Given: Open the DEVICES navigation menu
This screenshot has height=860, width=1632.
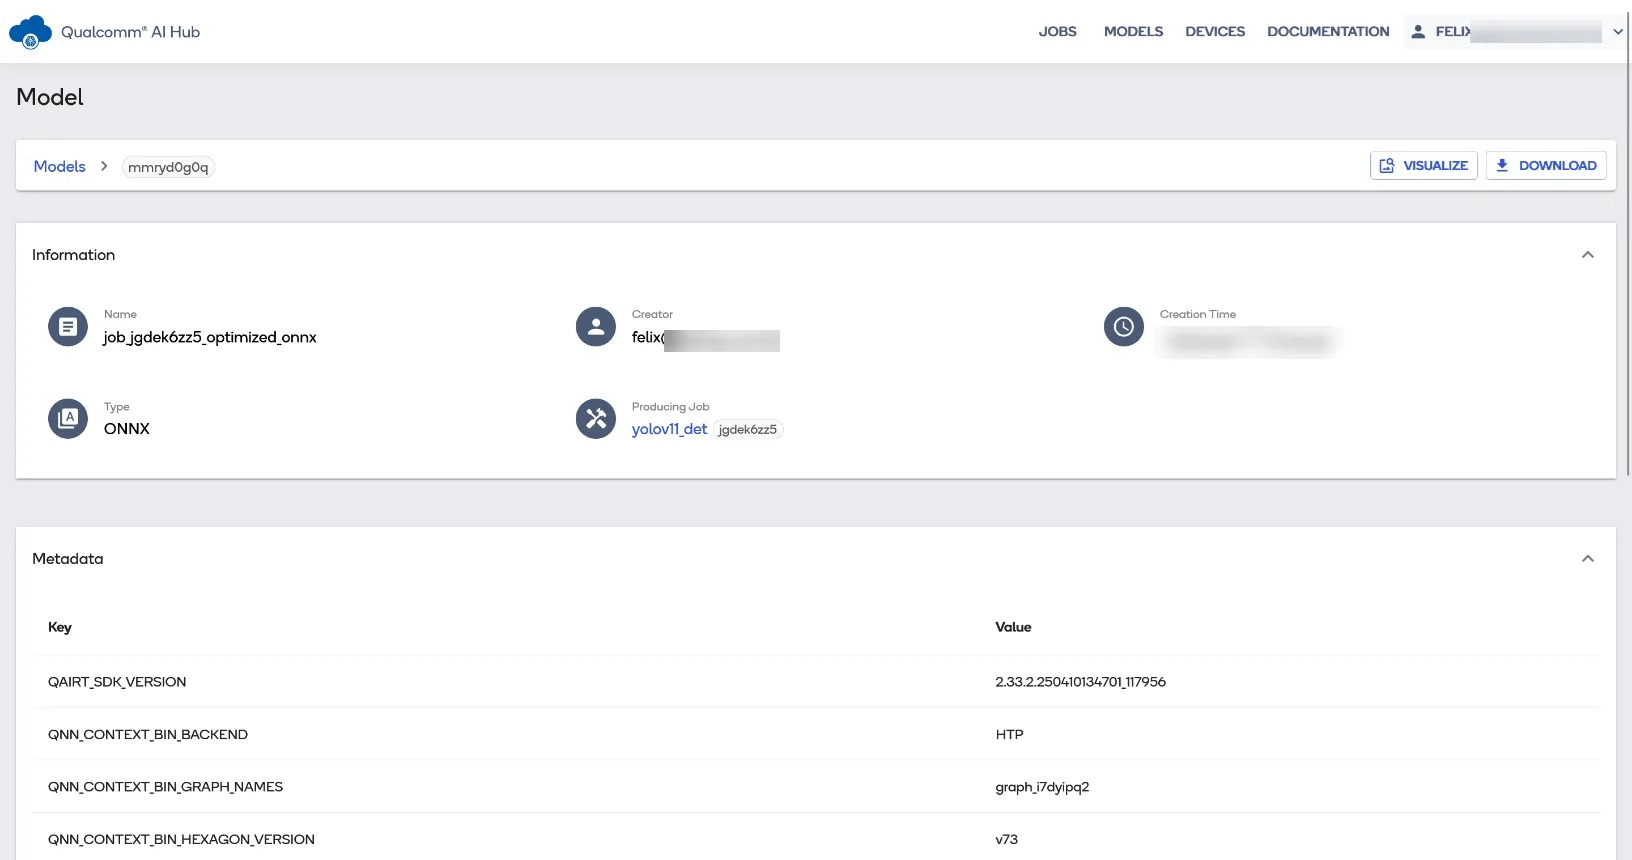Looking at the screenshot, I should 1215,32.
